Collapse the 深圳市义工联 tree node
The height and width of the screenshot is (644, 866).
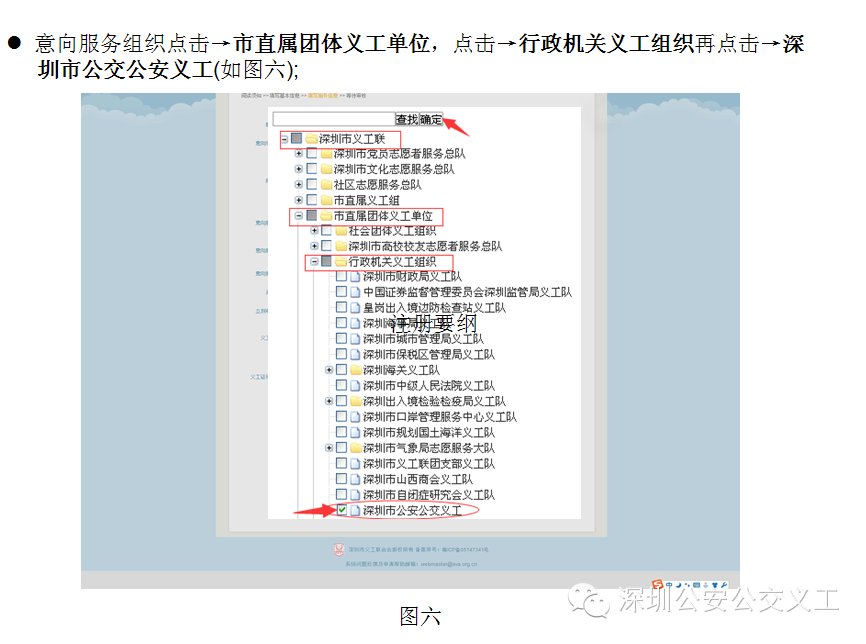point(284,137)
